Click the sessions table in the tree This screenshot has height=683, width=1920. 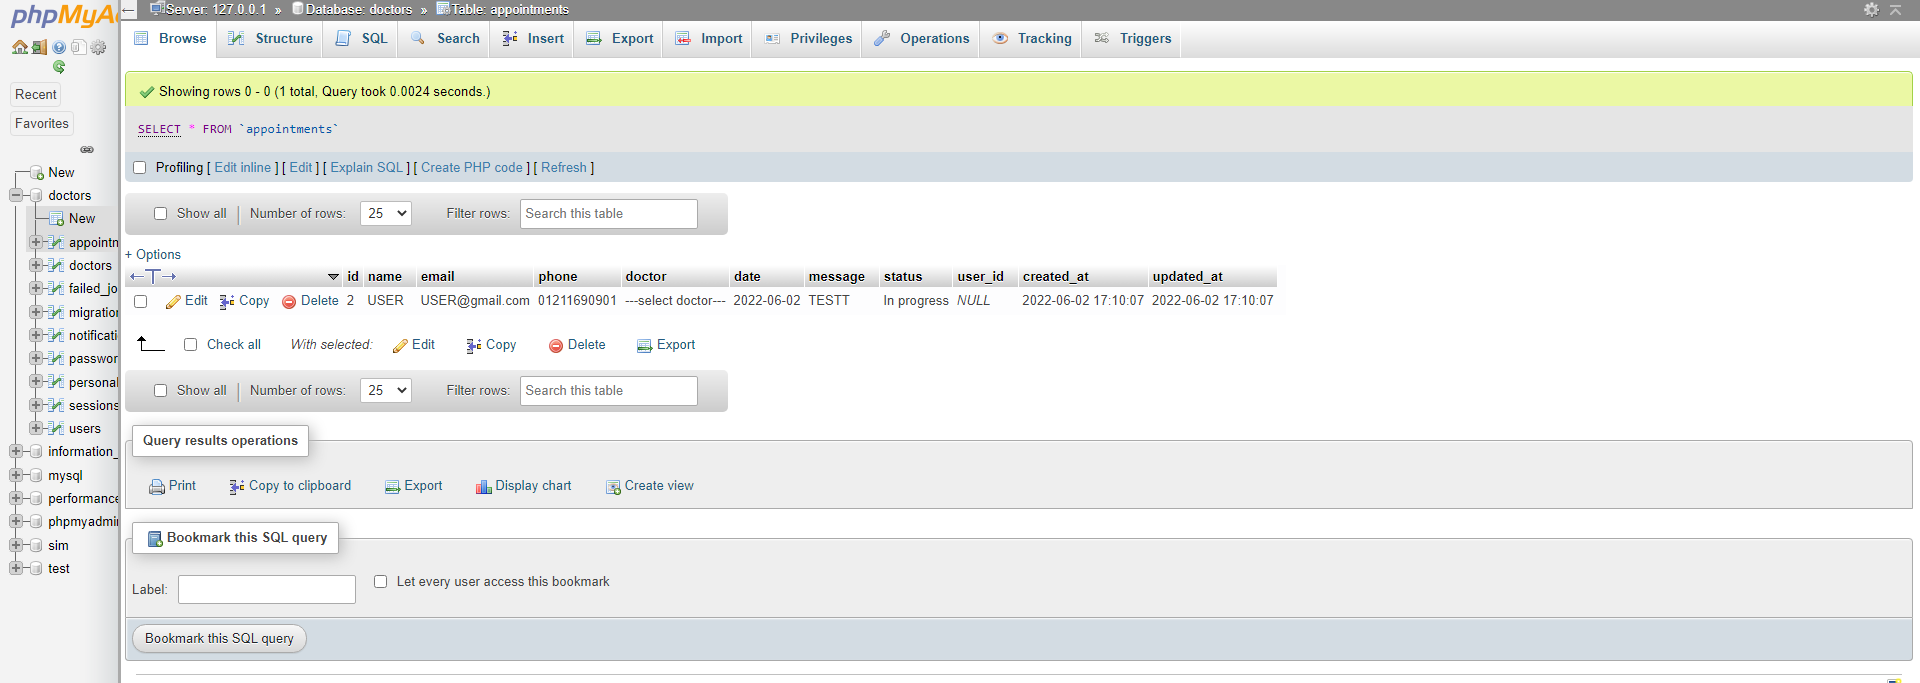point(93,406)
